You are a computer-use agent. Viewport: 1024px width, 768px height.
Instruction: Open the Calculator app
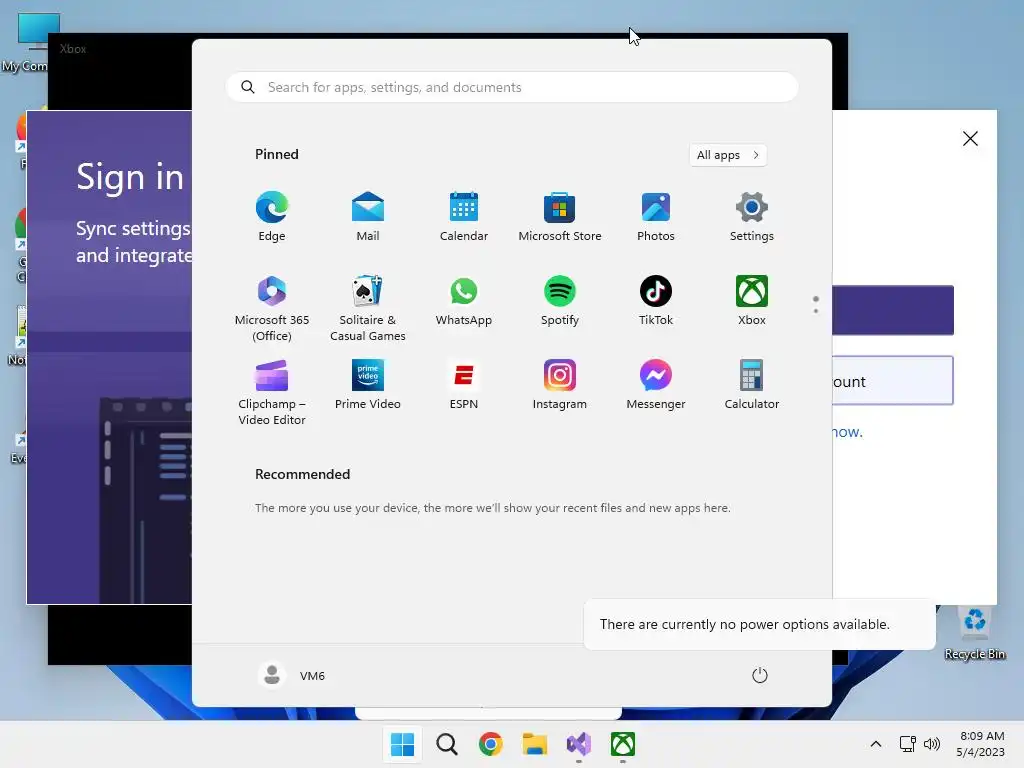pyautogui.click(x=752, y=385)
